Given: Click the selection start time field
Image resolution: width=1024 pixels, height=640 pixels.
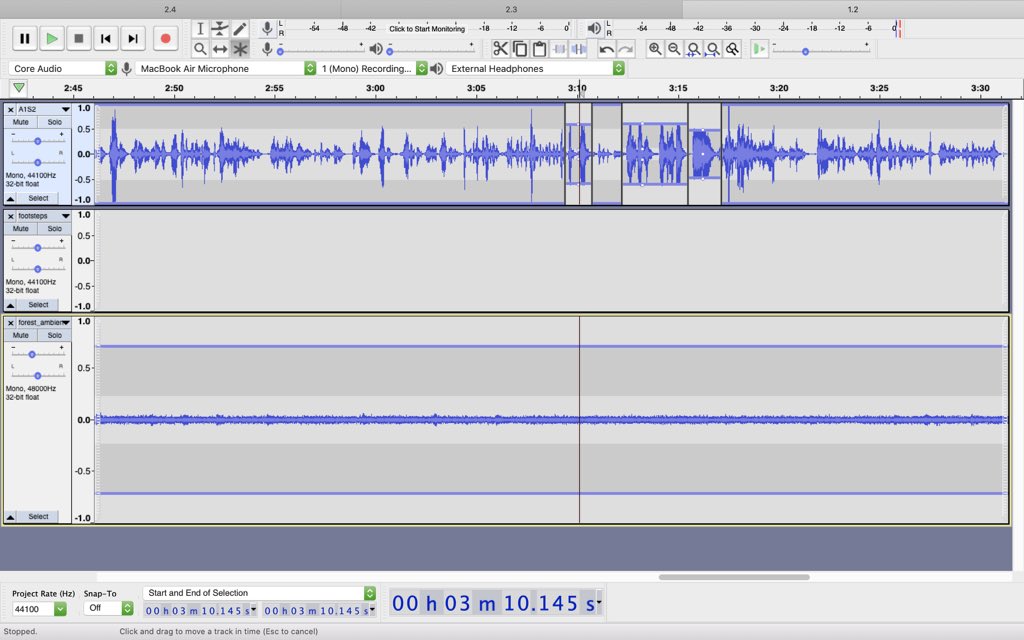Looking at the screenshot, I should (x=199, y=611).
